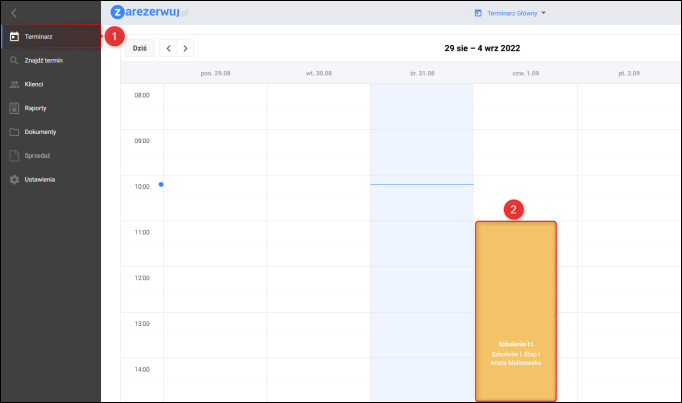Click the czw. 1.09 day header
The image size is (682, 403).
point(525,73)
